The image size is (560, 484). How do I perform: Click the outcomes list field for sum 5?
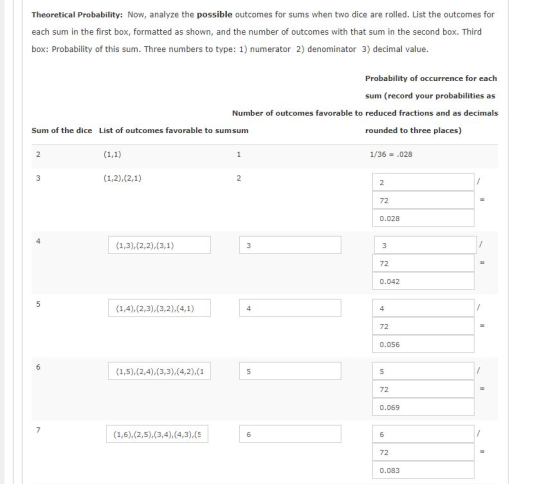(x=159, y=308)
